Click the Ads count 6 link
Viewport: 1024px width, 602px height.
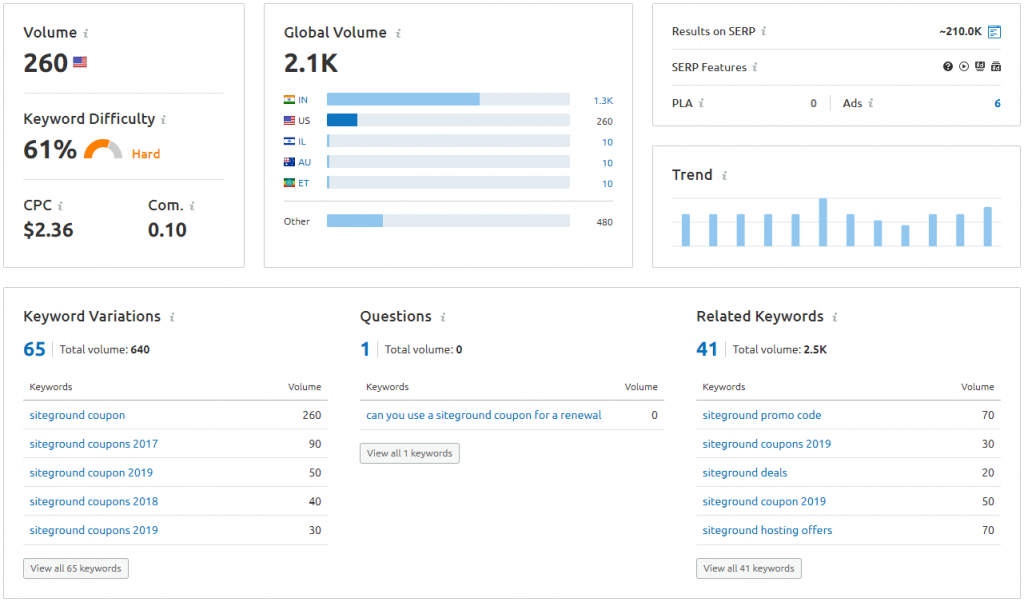click(x=997, y=103)
